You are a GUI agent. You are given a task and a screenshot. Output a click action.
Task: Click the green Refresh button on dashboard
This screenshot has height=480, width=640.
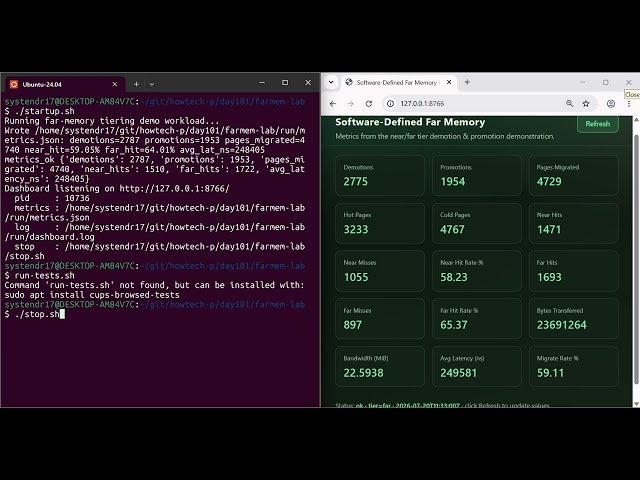(598, 124)
